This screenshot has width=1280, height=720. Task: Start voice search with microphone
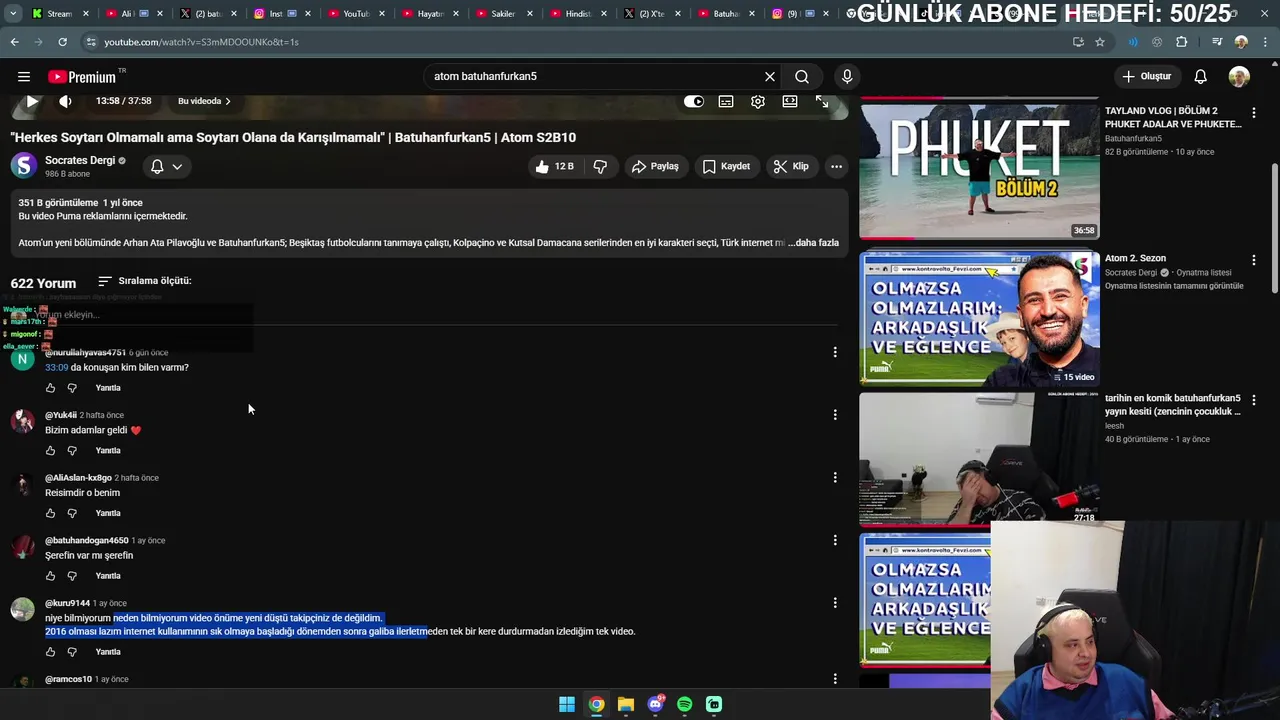click(x=847, y=77)
